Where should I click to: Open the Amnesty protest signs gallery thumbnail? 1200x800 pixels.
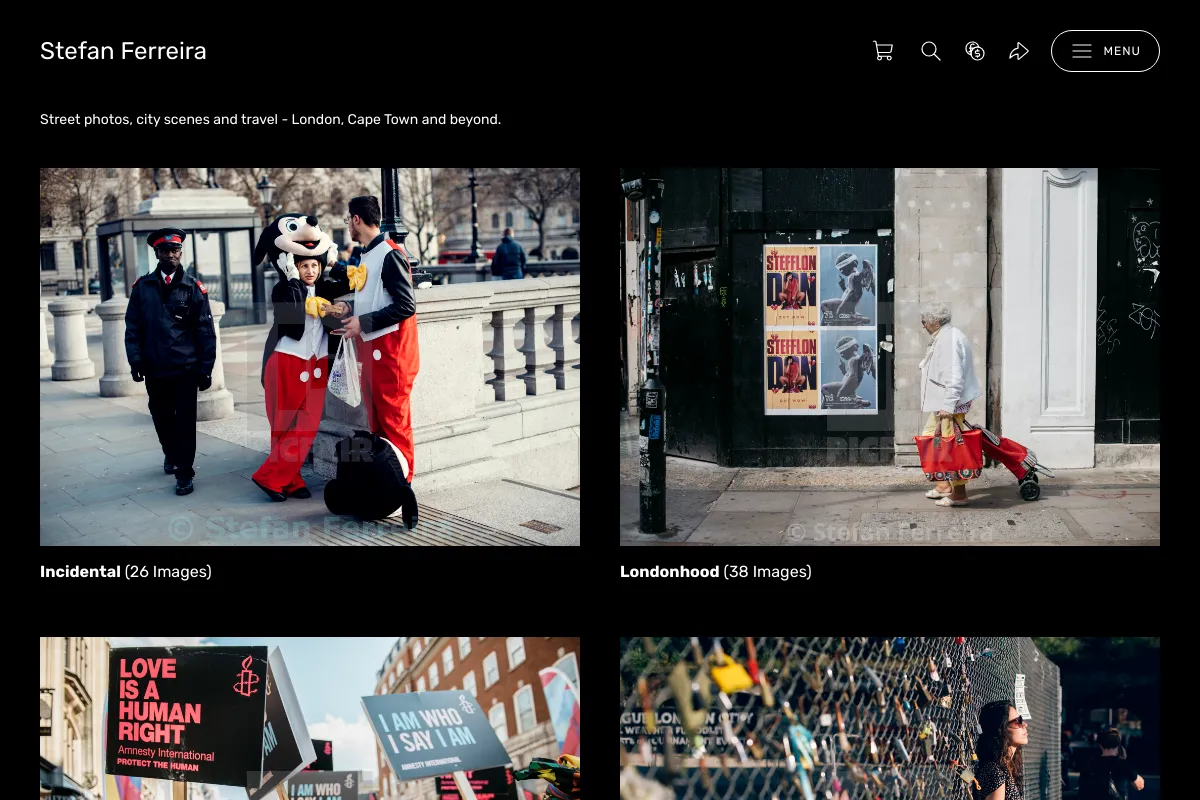310,719
